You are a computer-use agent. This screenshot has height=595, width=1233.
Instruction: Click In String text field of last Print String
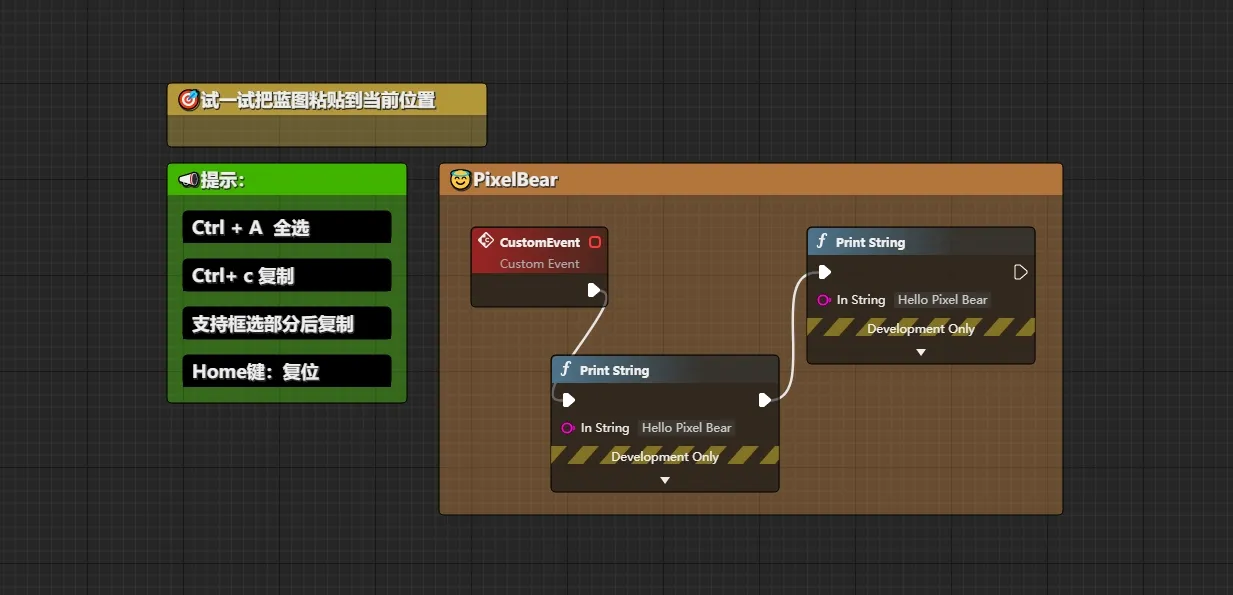click(x=942, y=300)
